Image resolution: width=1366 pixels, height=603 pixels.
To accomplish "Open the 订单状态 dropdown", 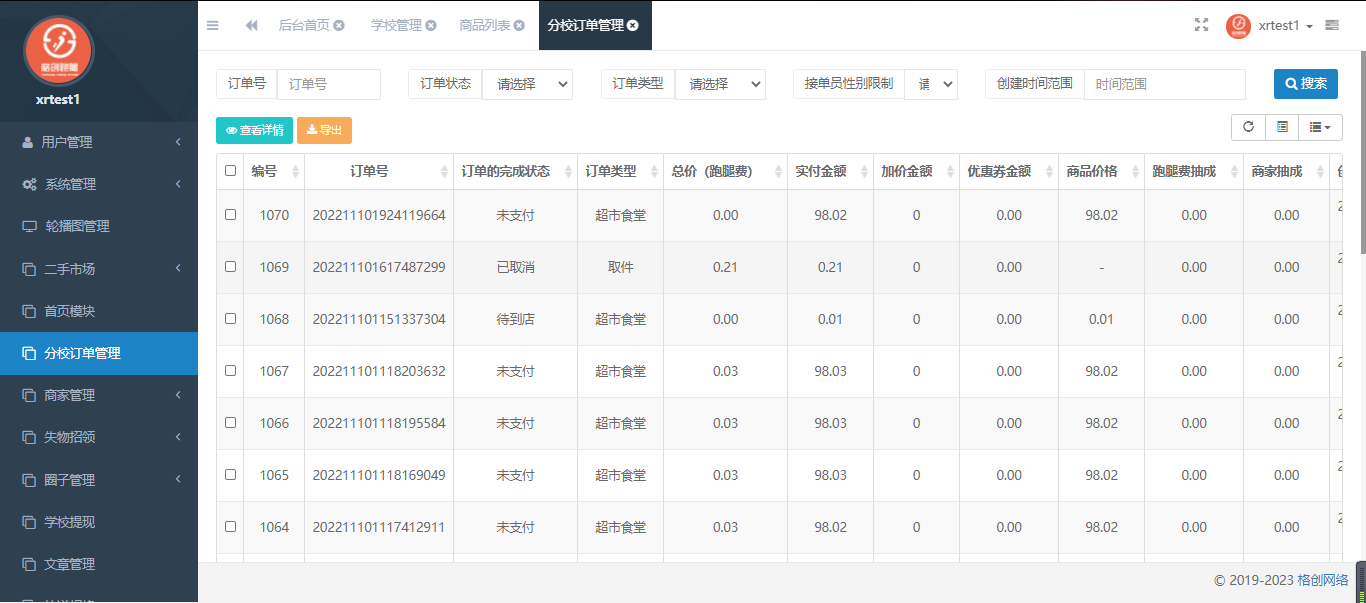I will point(527,84).
